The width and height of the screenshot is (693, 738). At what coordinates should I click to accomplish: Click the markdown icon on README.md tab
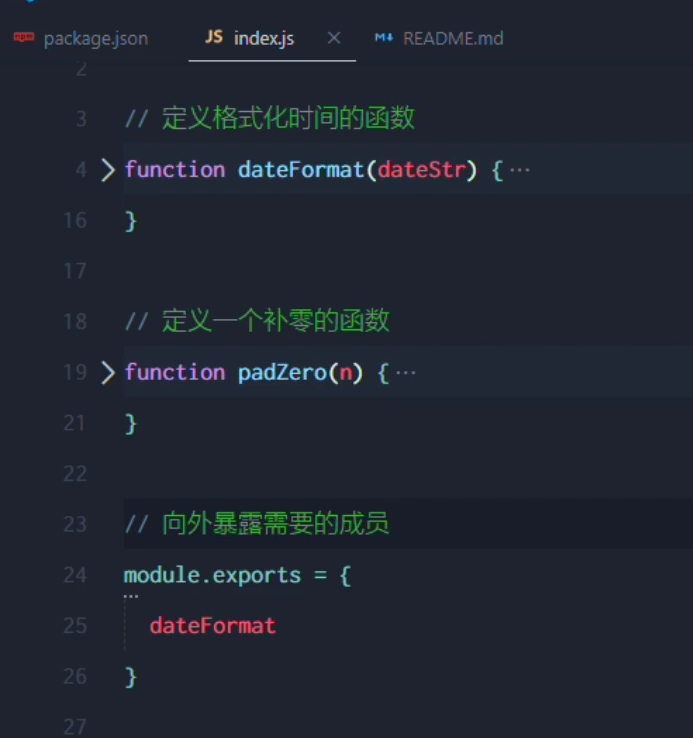click(384, 38)
